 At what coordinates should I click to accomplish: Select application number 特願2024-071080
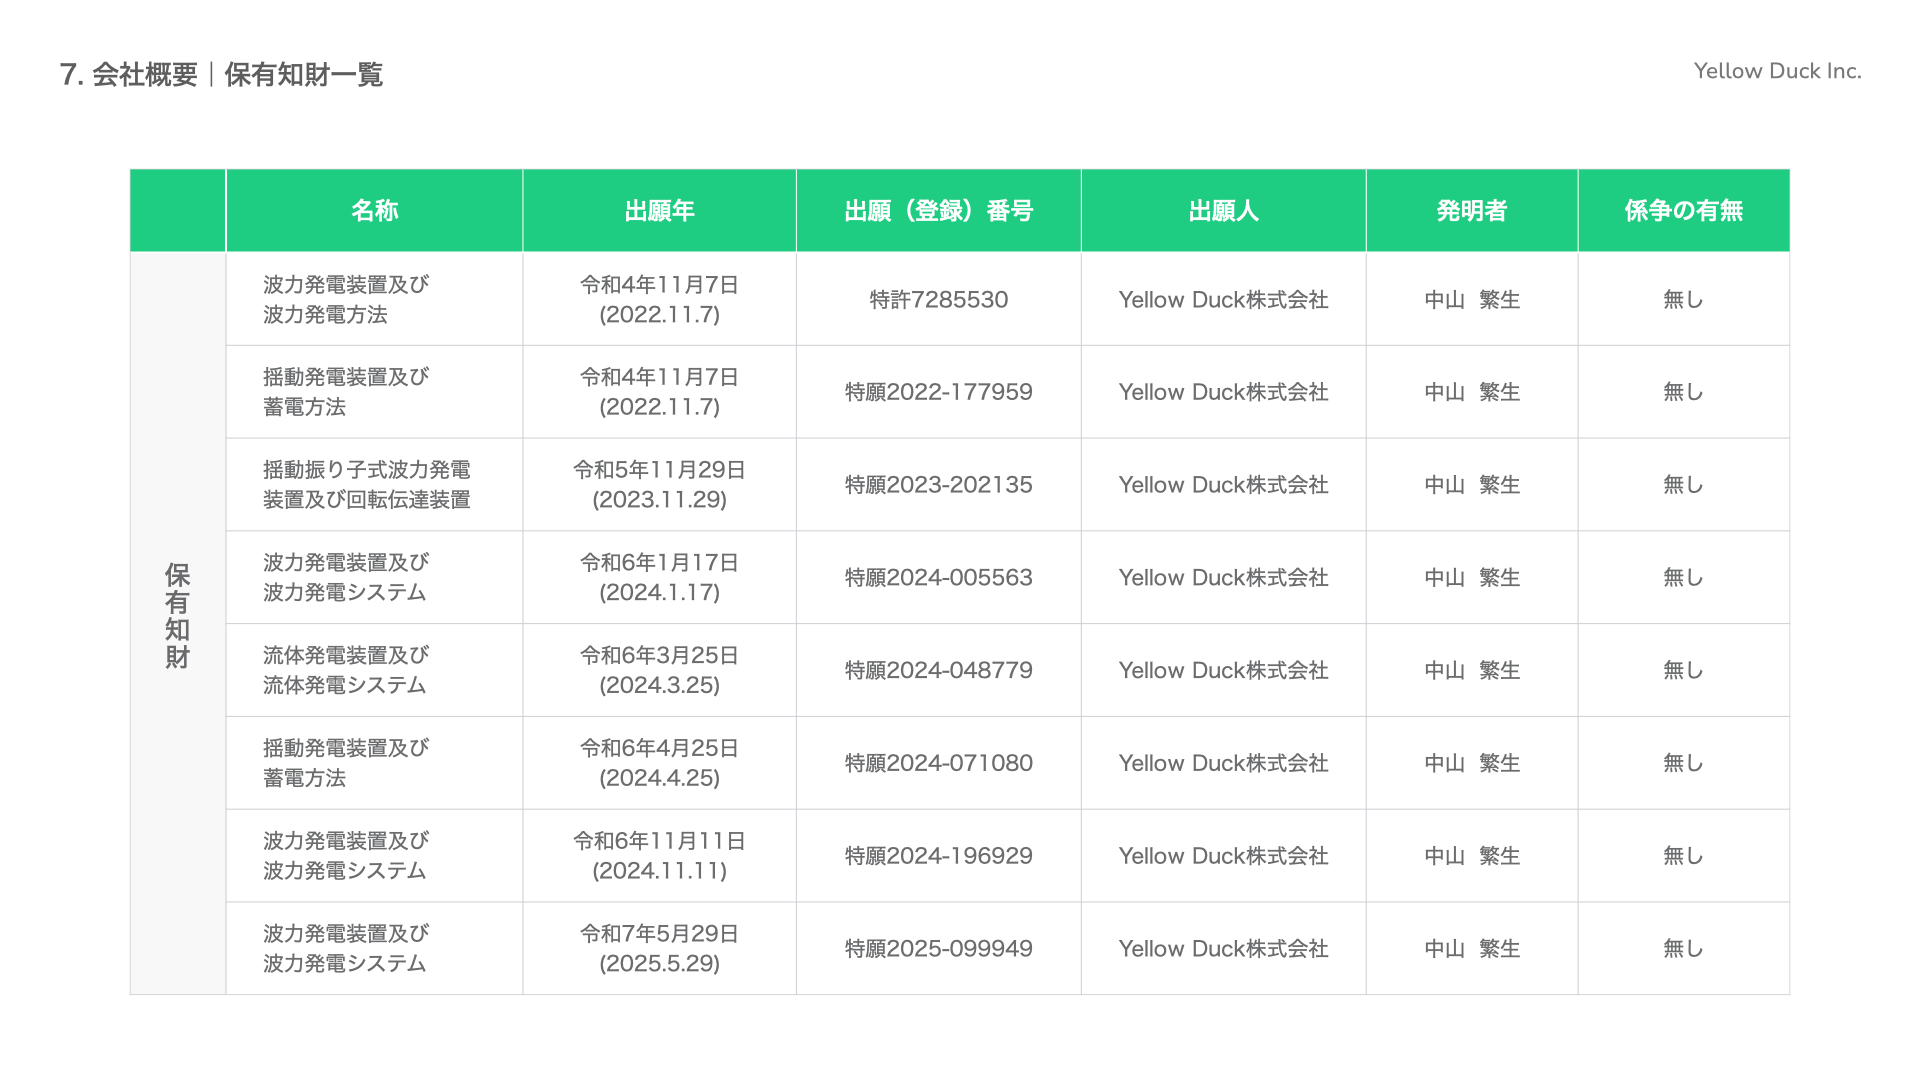(938, 763)
